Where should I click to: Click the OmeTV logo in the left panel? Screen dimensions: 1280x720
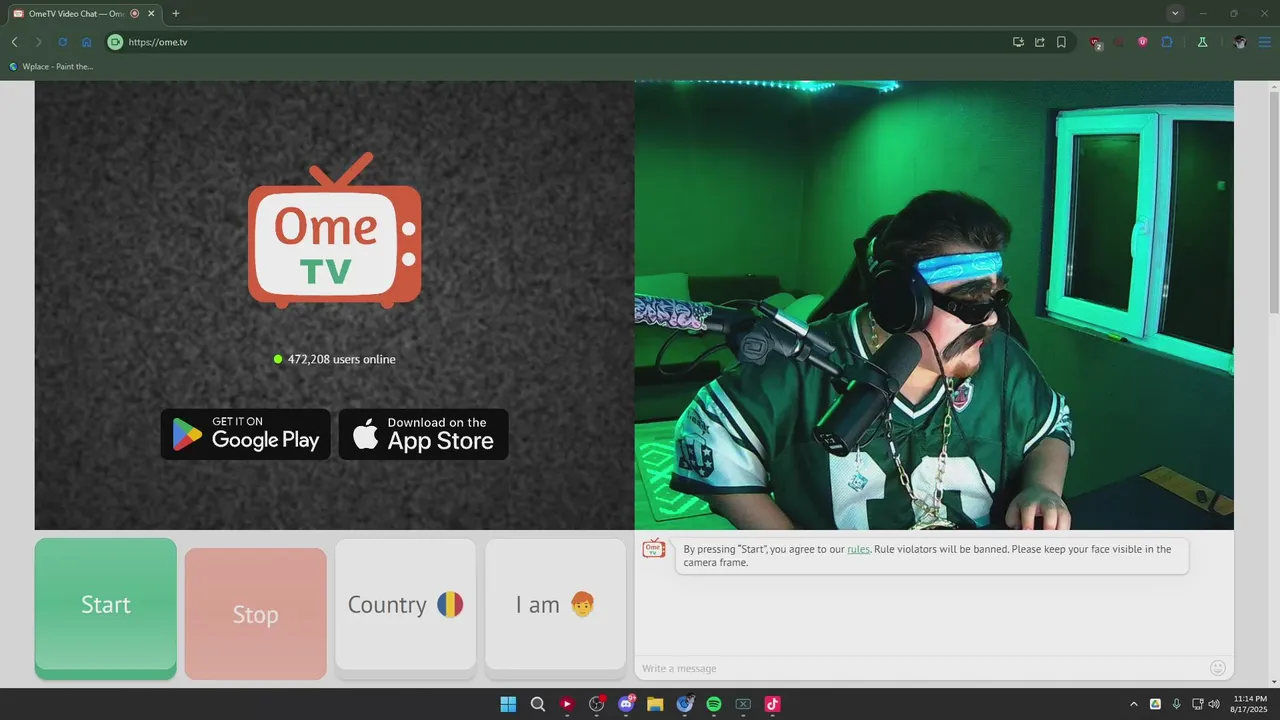point(335,230)
